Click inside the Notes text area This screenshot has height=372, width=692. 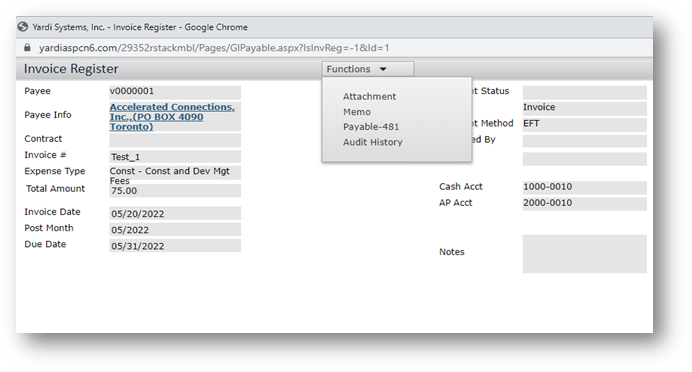coord(584,254)
